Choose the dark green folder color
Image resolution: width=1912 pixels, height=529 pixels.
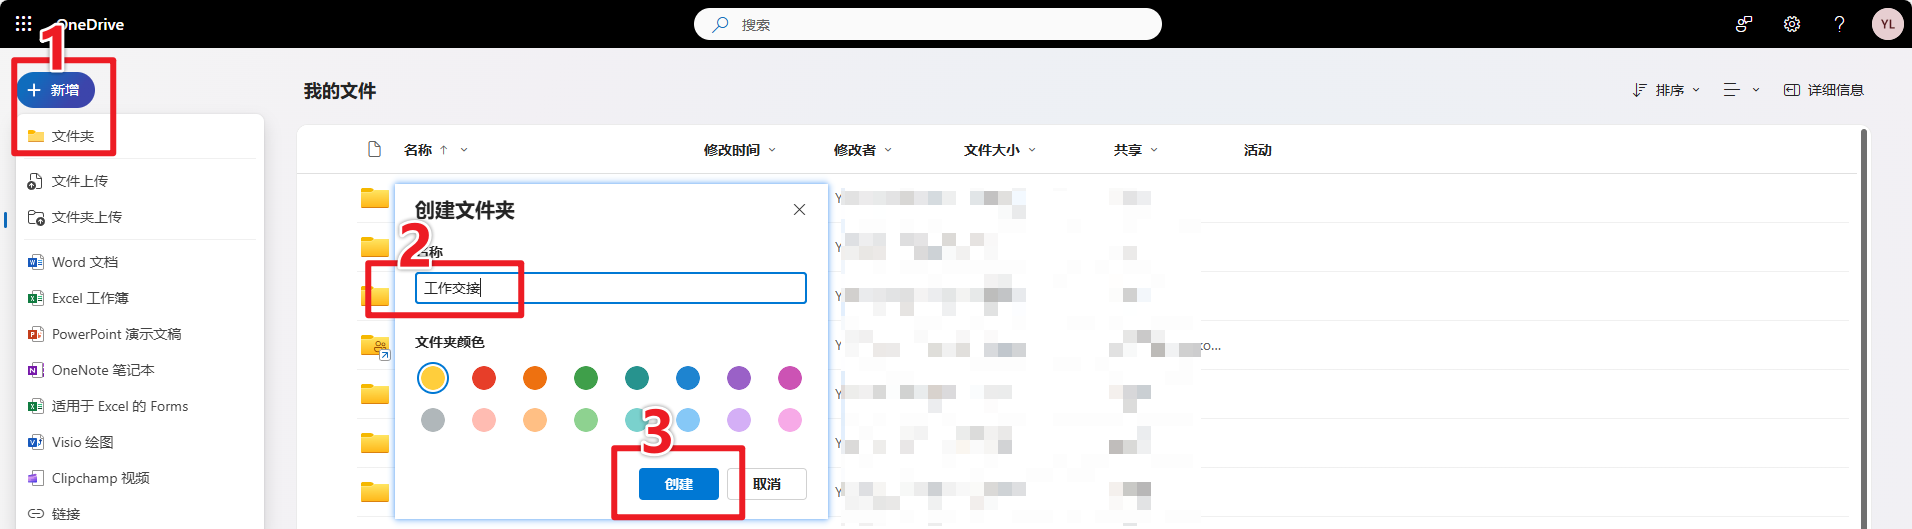(x=586, y=378)
